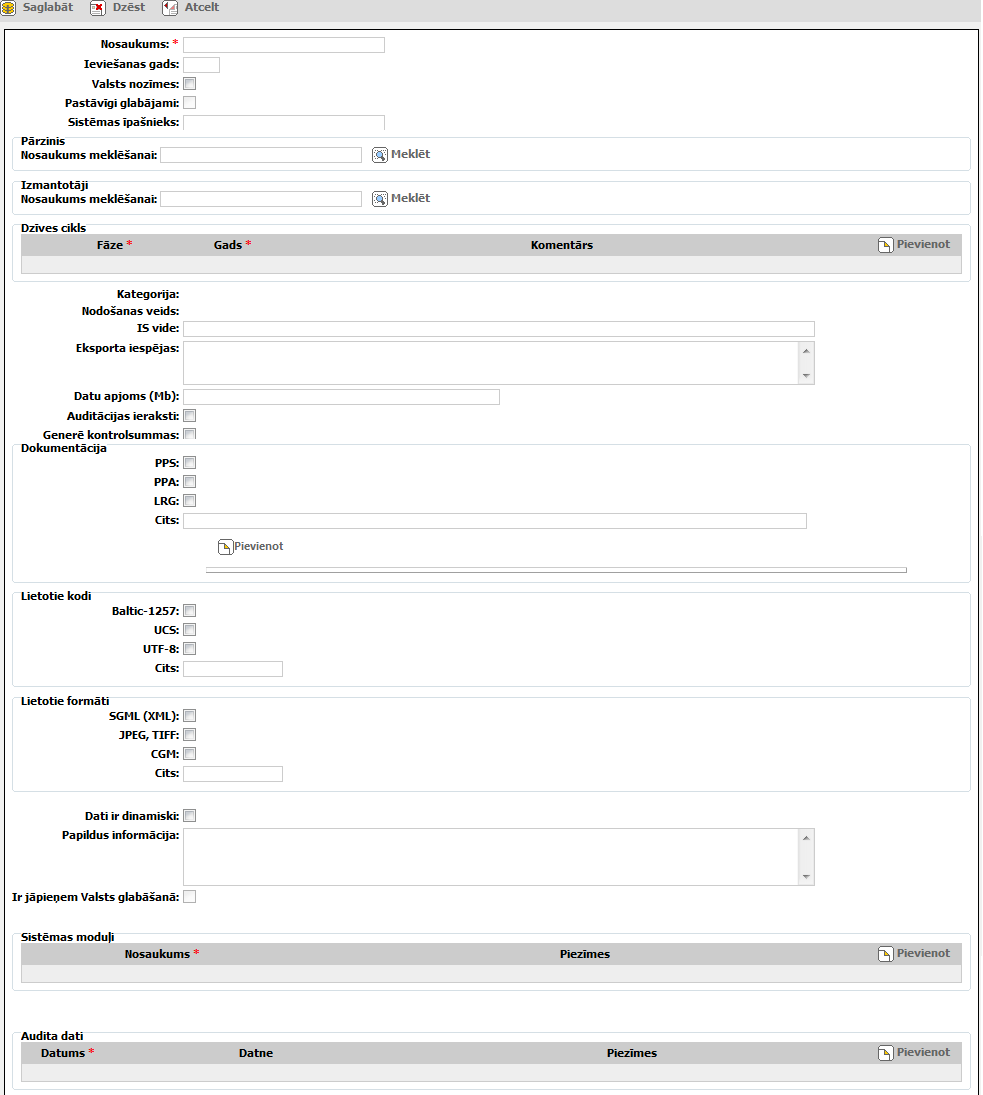The width and height of the screenshot is (983, 1095).
Task: Toggle the Auditācijas ieraksti checkbox
Action: [190, 416]
